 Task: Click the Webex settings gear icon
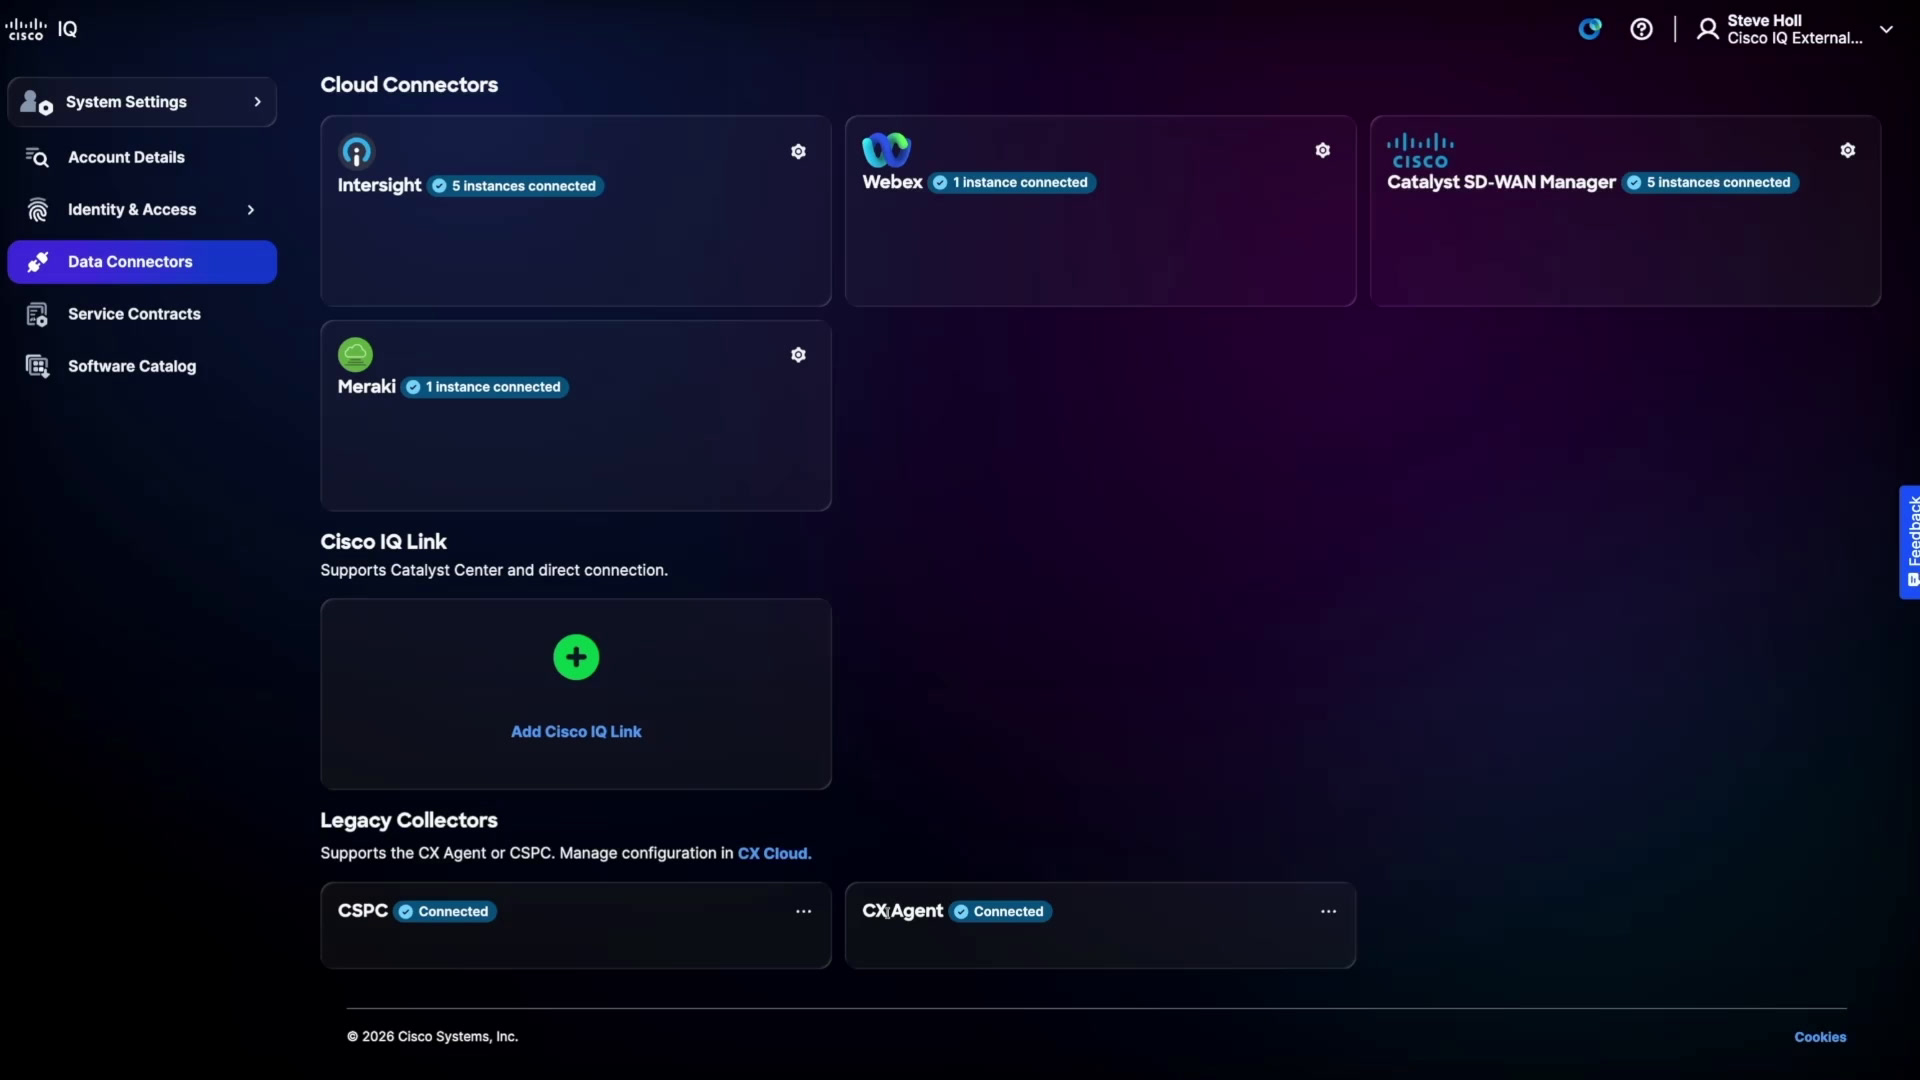[1322, 150]
